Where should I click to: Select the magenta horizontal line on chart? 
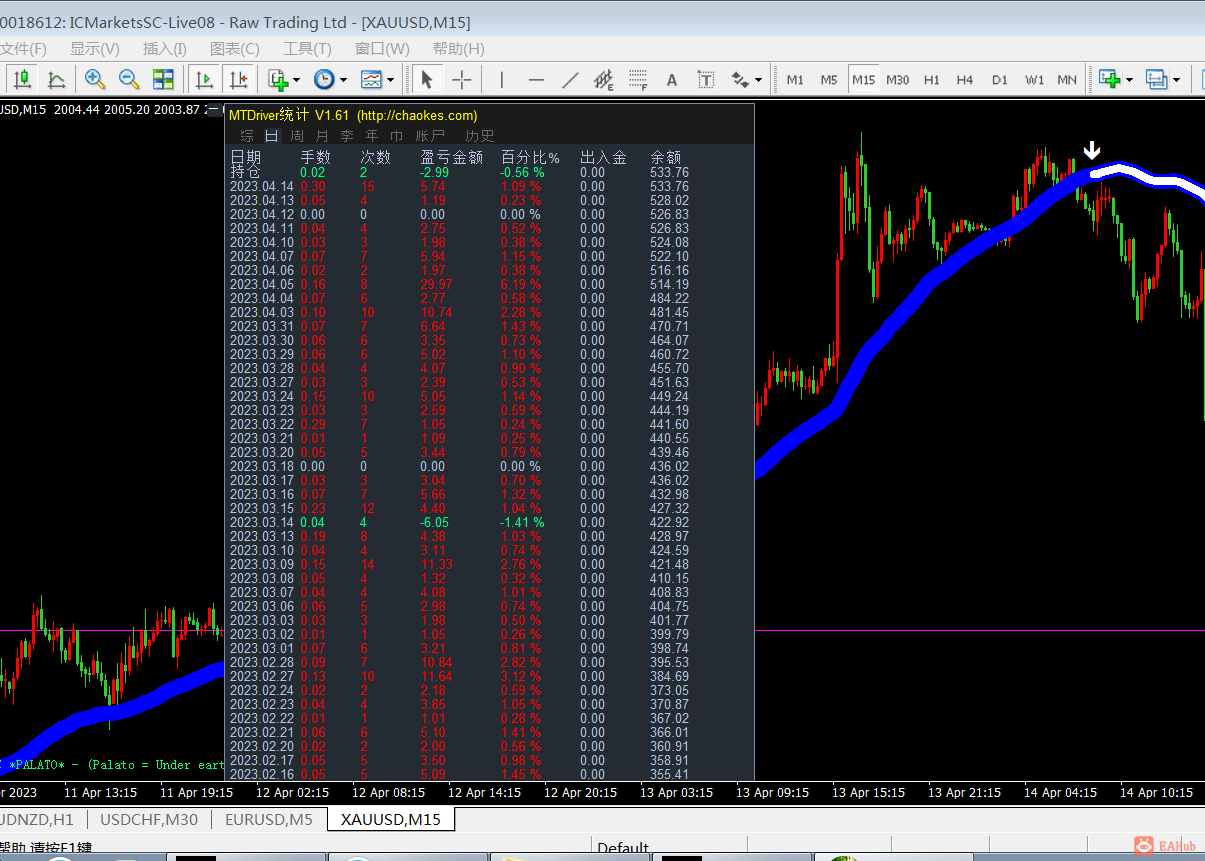[980, 631]
